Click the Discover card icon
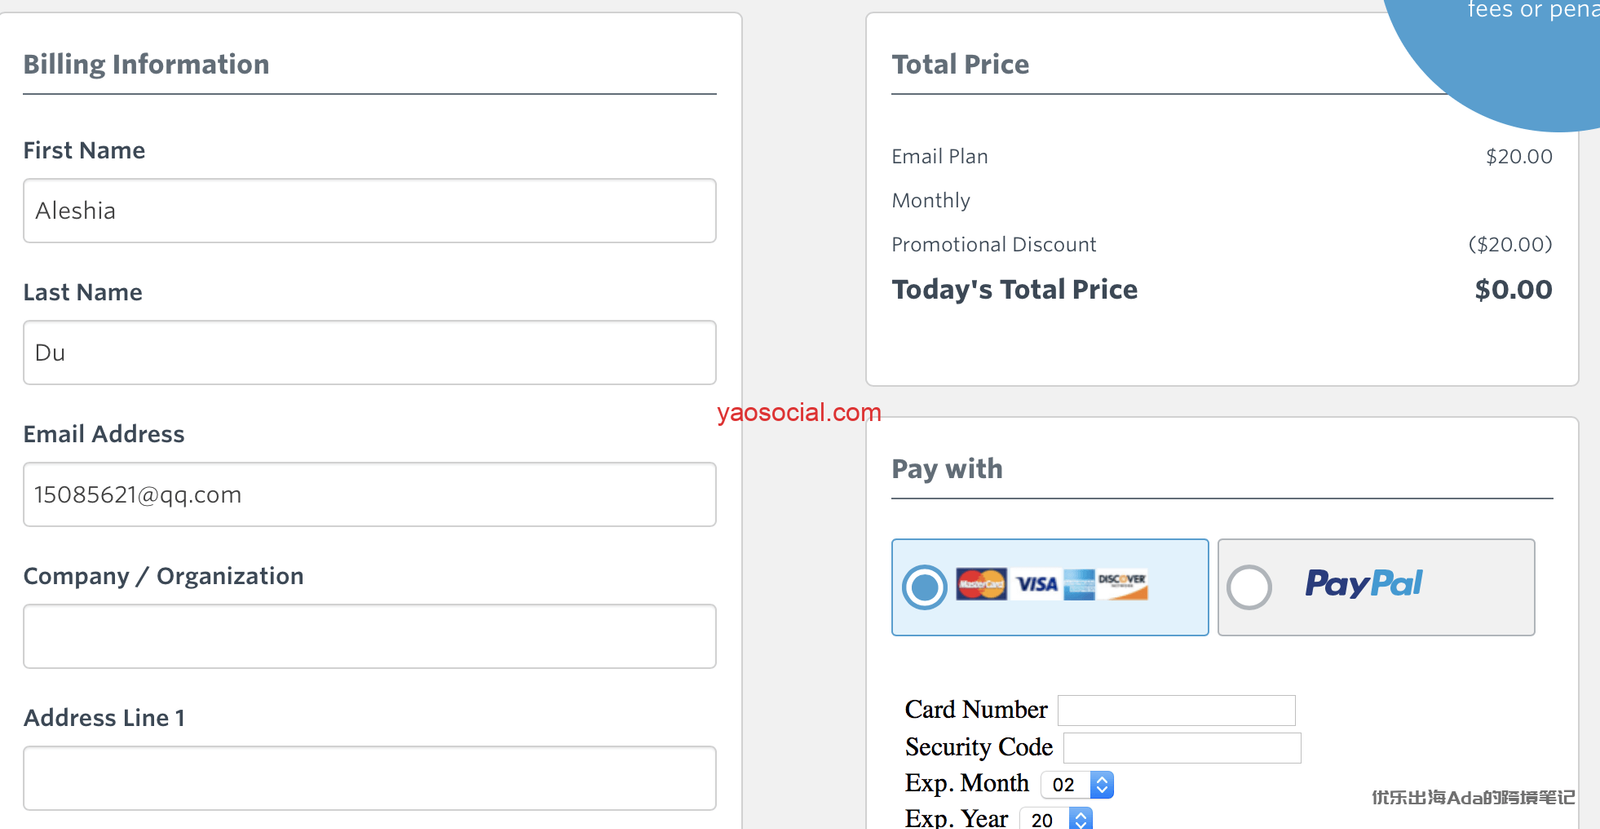This screenshot has width=1600, height=829. click(1122, 584)
